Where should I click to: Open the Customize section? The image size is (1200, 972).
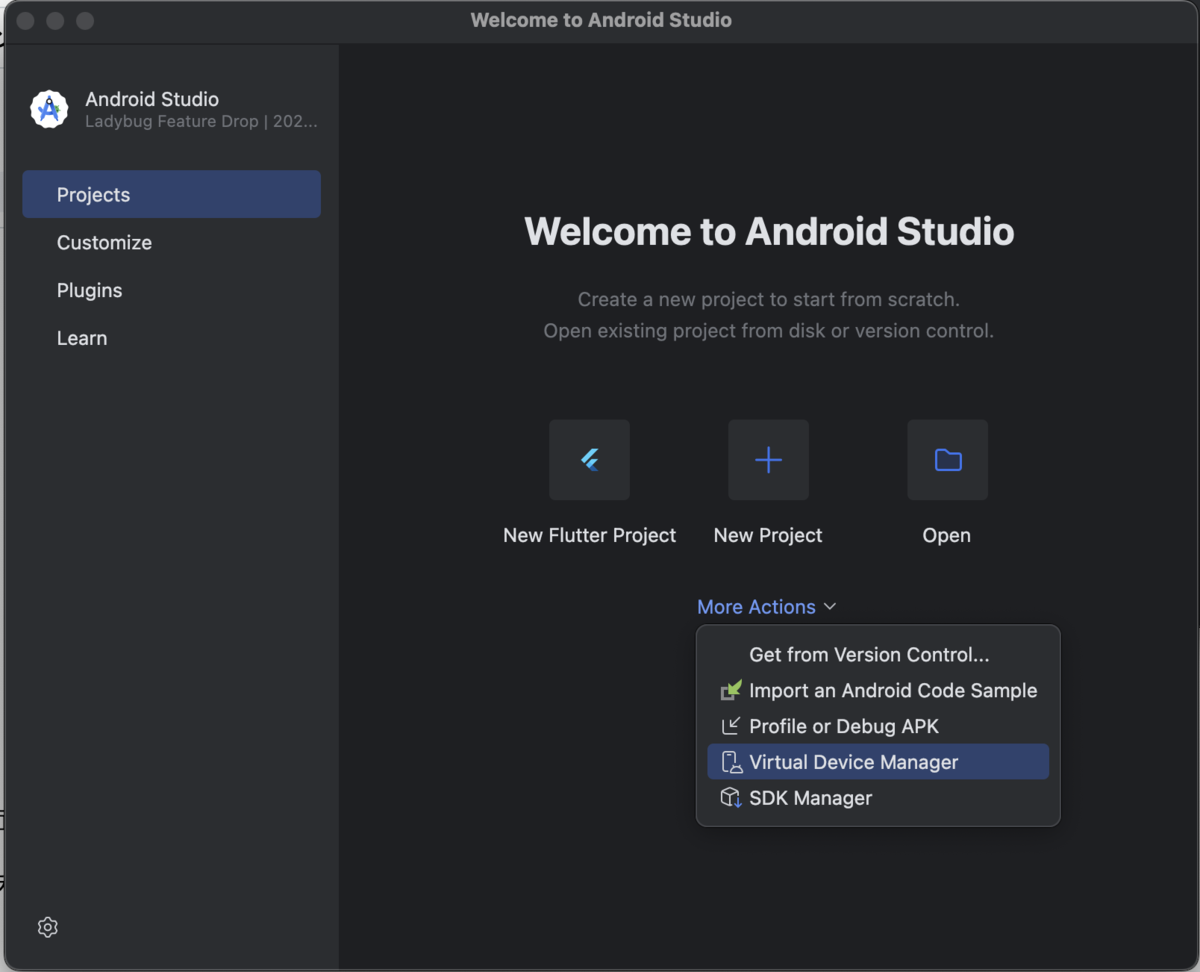pyautogui.click(x=172, y=242)
